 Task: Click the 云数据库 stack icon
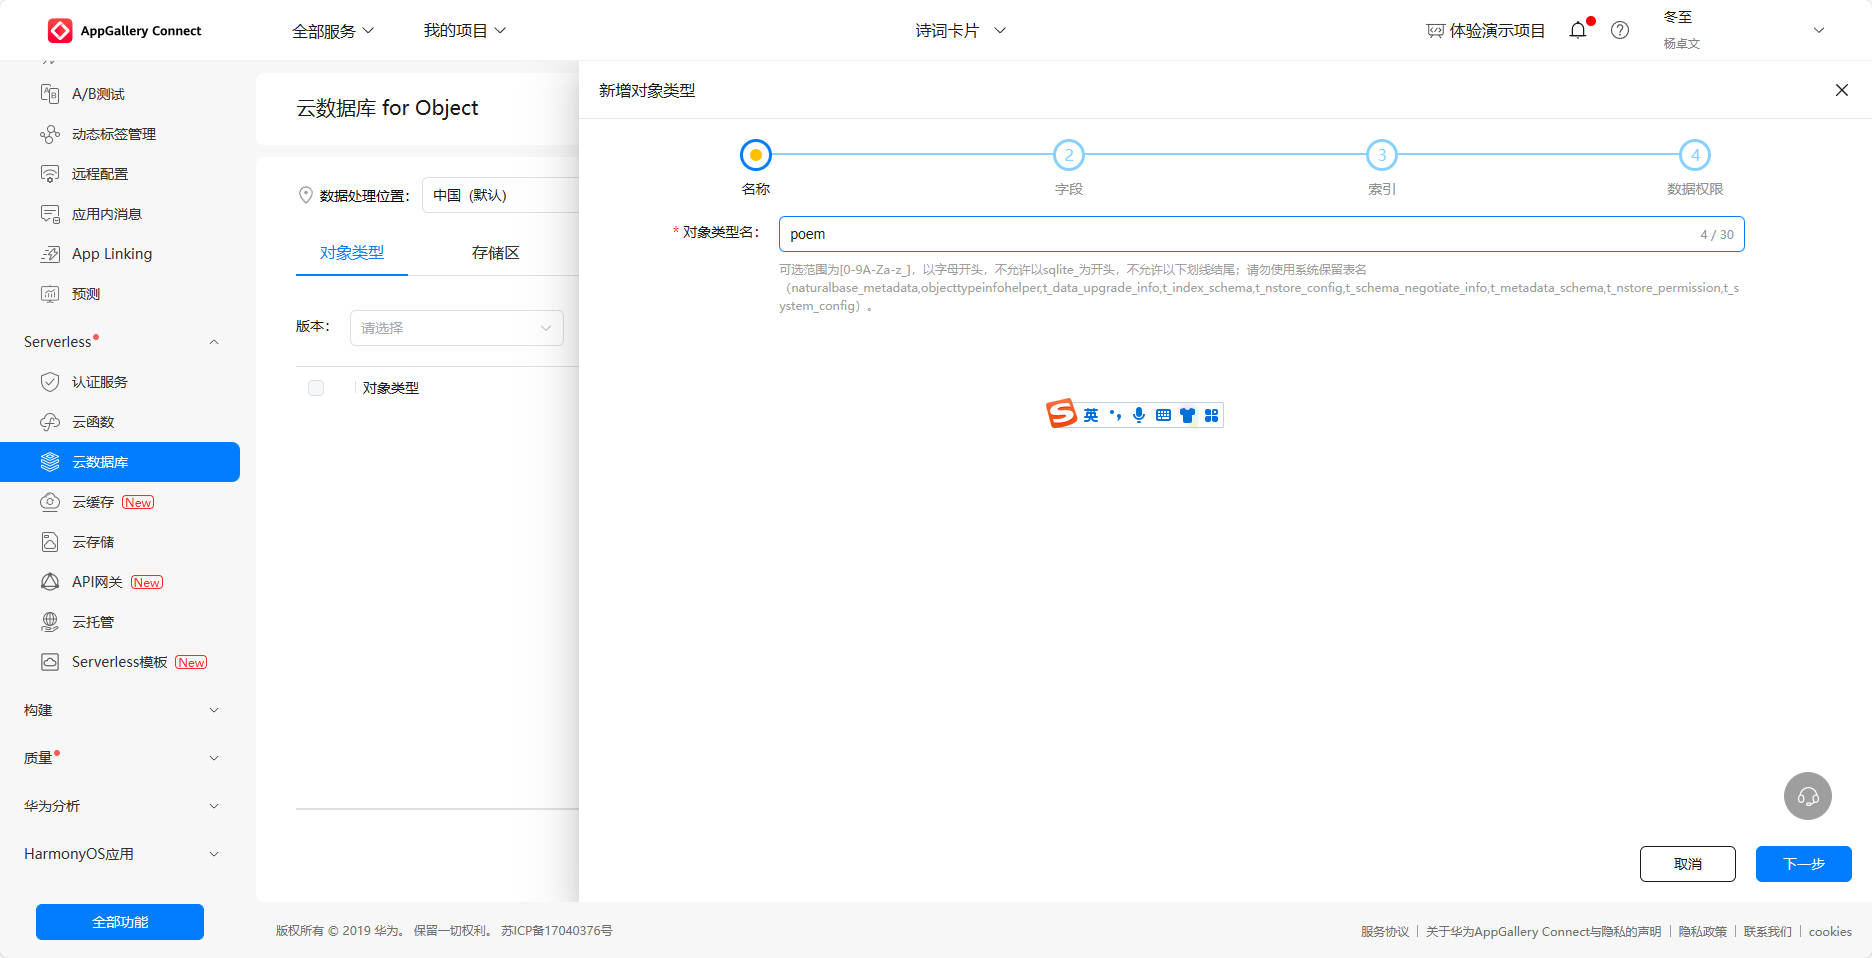coord(50,462)
